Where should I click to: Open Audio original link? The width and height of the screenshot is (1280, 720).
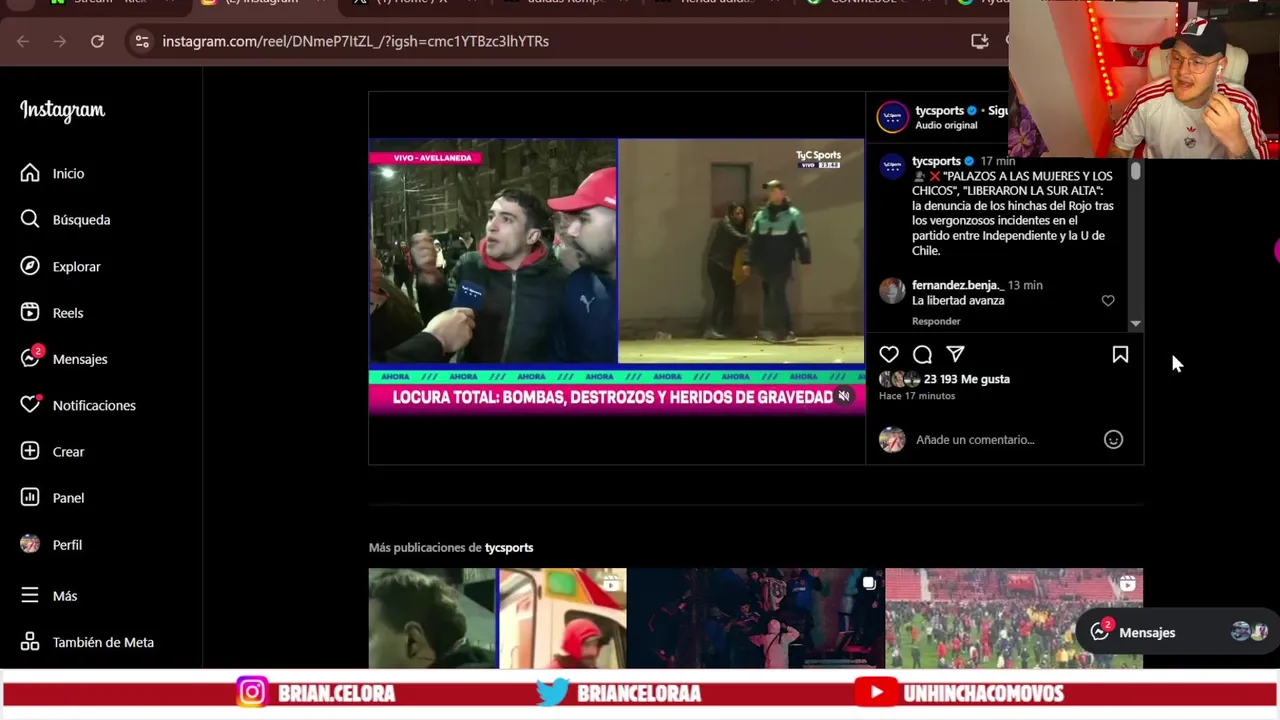(x=946, y=125)
